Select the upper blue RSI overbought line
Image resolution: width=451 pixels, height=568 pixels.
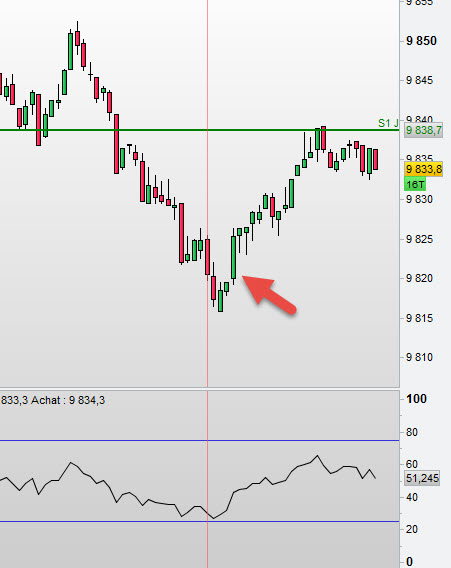point(199,440)
